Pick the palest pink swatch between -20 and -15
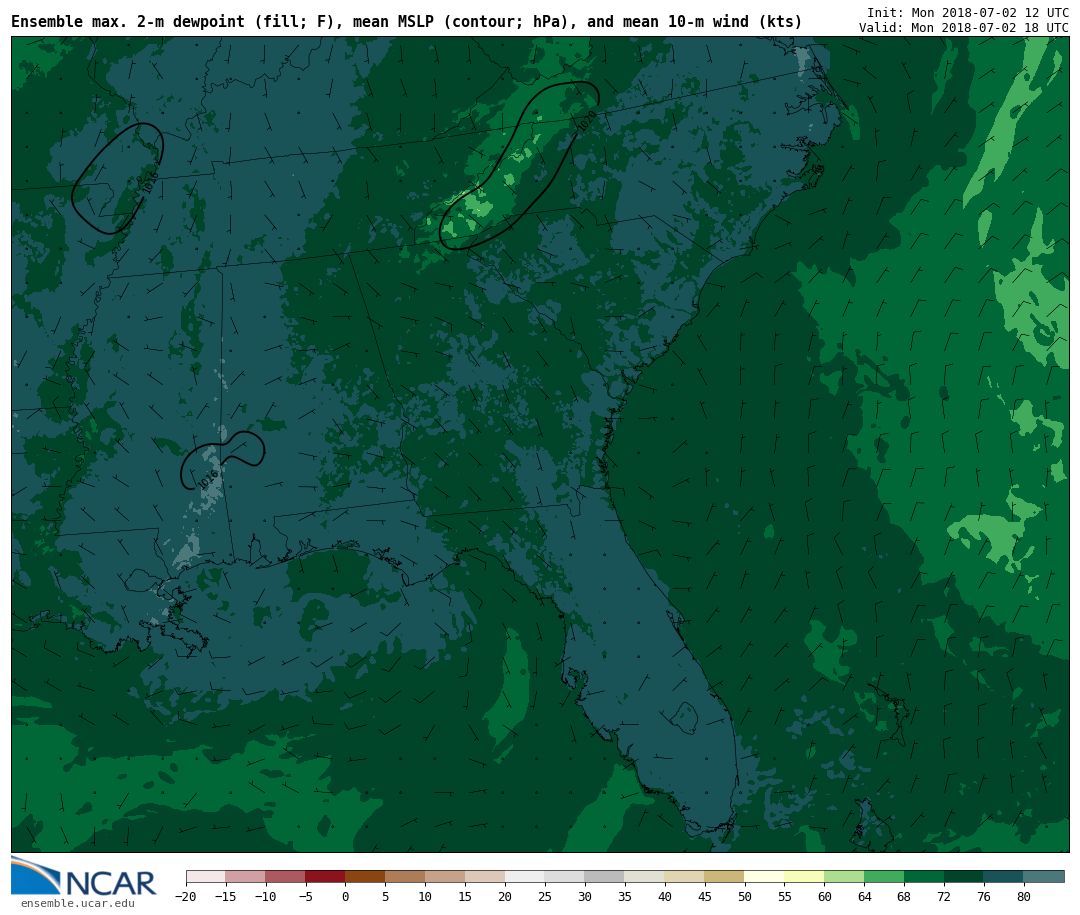 click(206, 876)
